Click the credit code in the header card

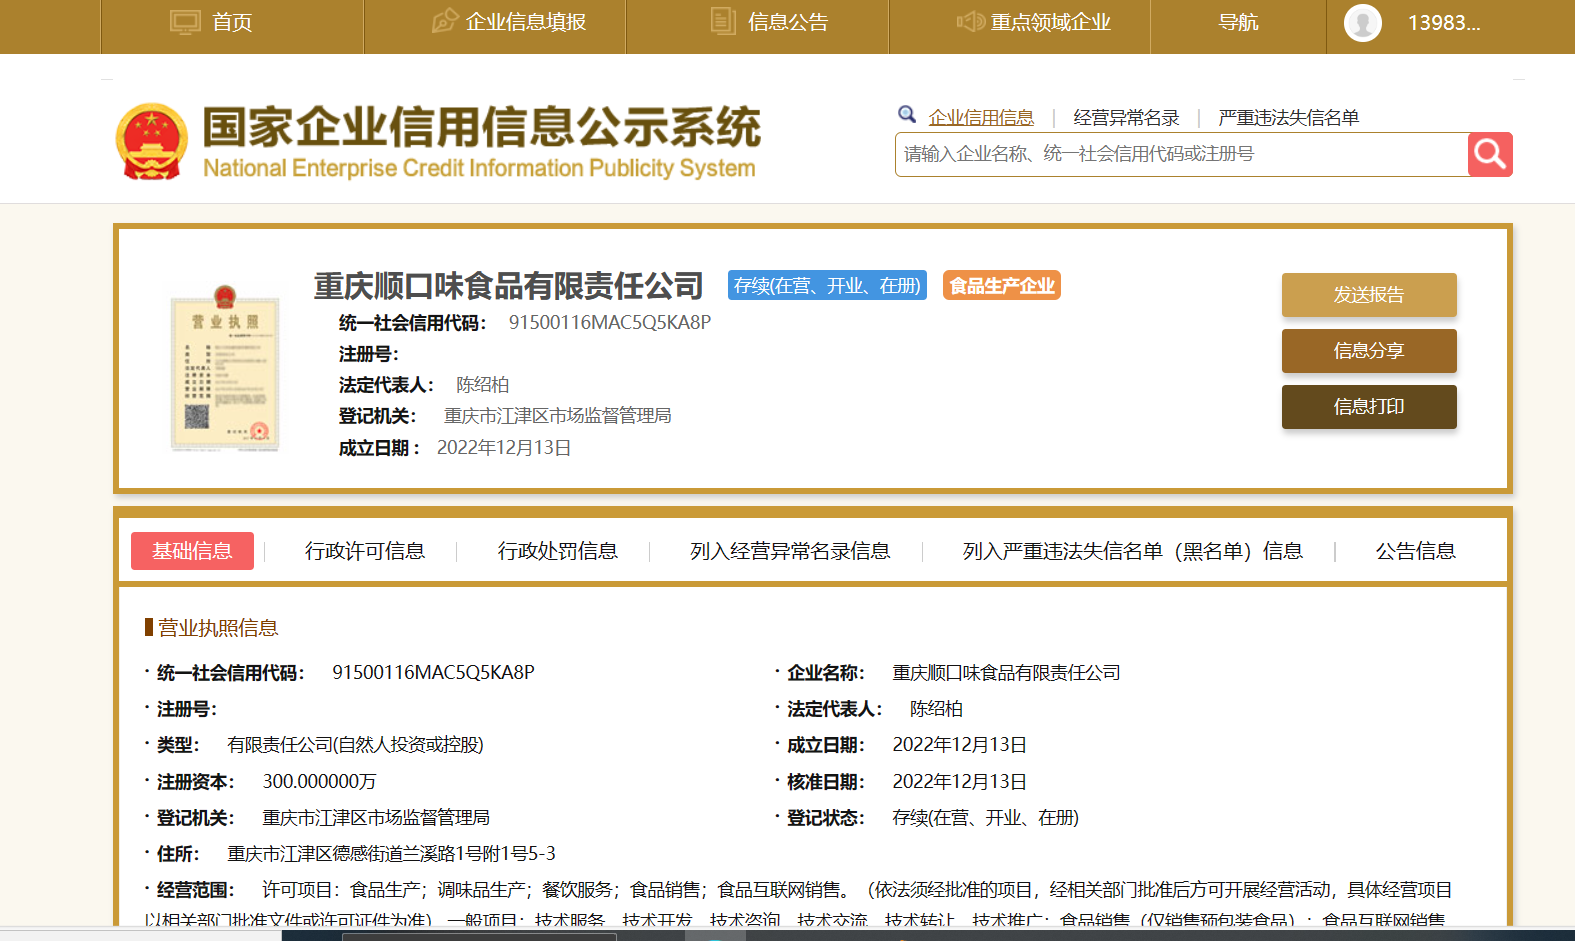[x=610, y=322]
